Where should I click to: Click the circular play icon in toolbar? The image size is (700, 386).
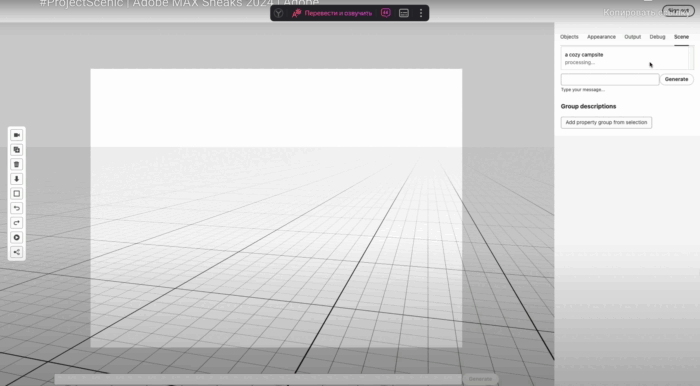[17, 237]
